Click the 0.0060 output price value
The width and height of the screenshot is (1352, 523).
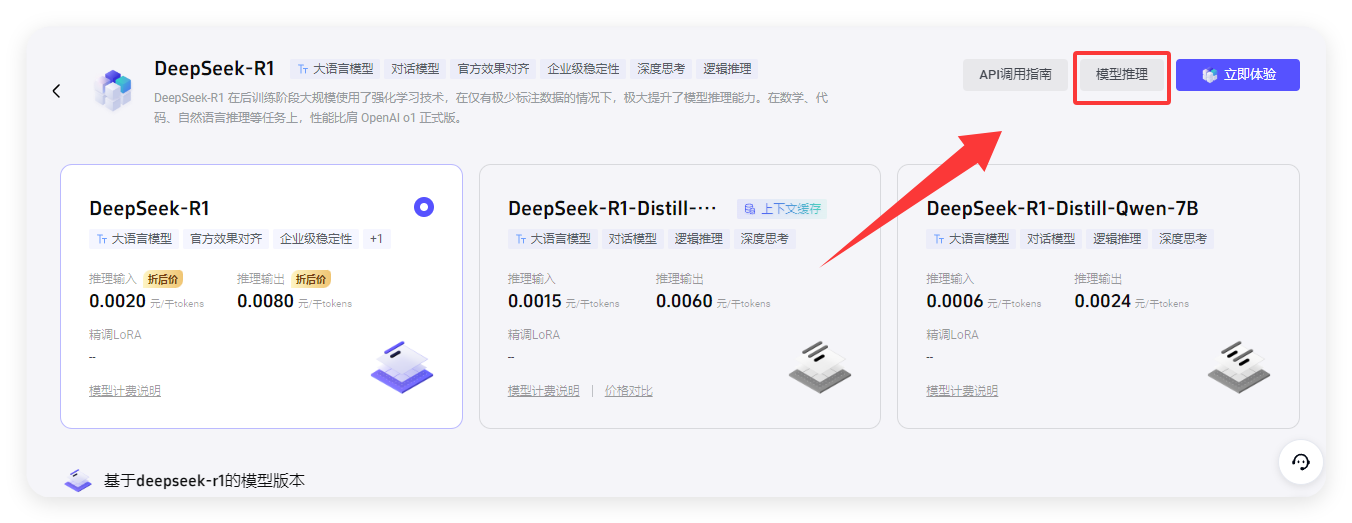click(684, 301)
